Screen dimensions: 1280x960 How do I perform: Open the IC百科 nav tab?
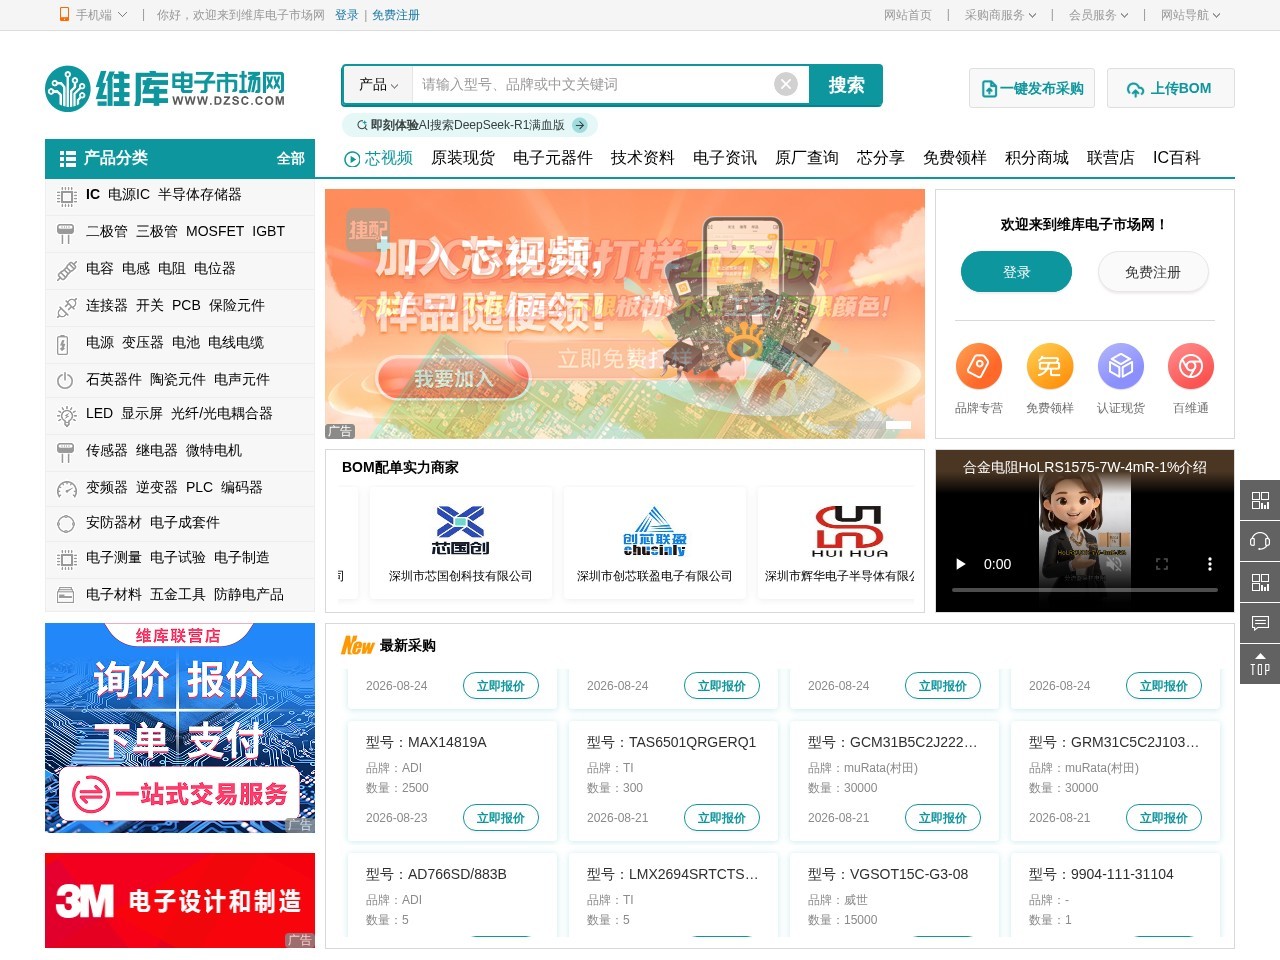1176,158
